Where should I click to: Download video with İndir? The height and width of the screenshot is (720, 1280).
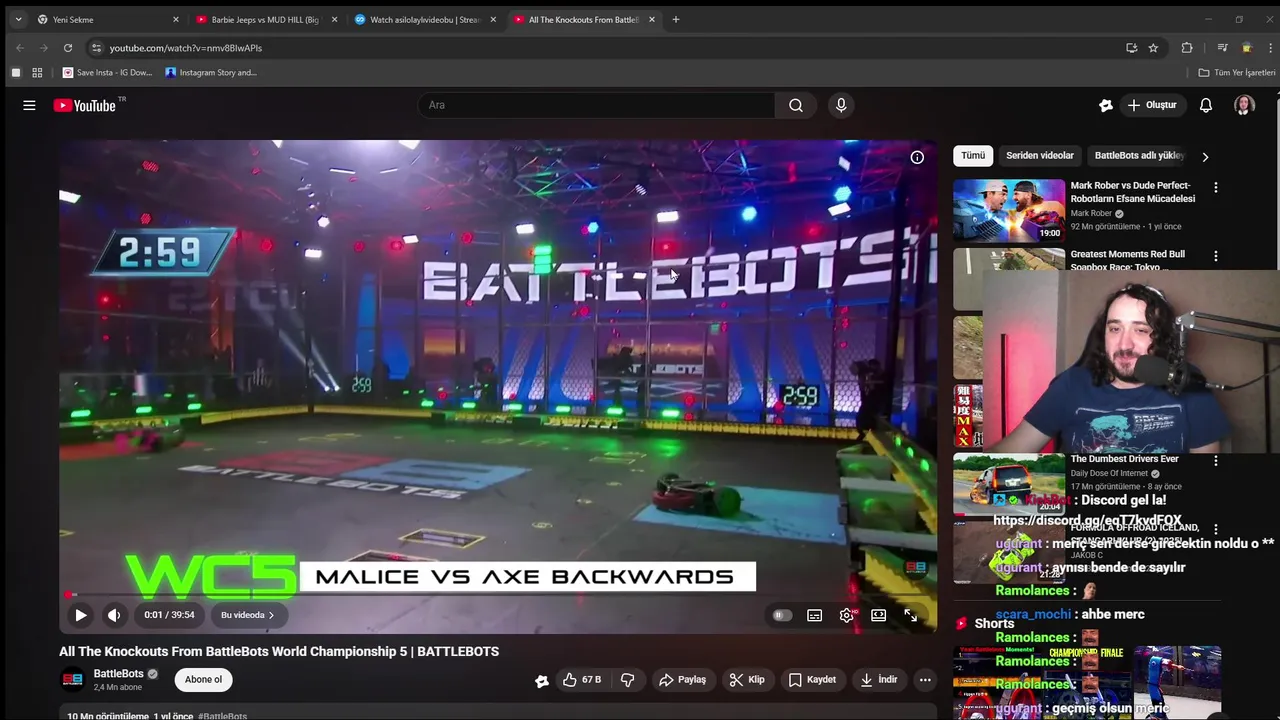point(878,680)
